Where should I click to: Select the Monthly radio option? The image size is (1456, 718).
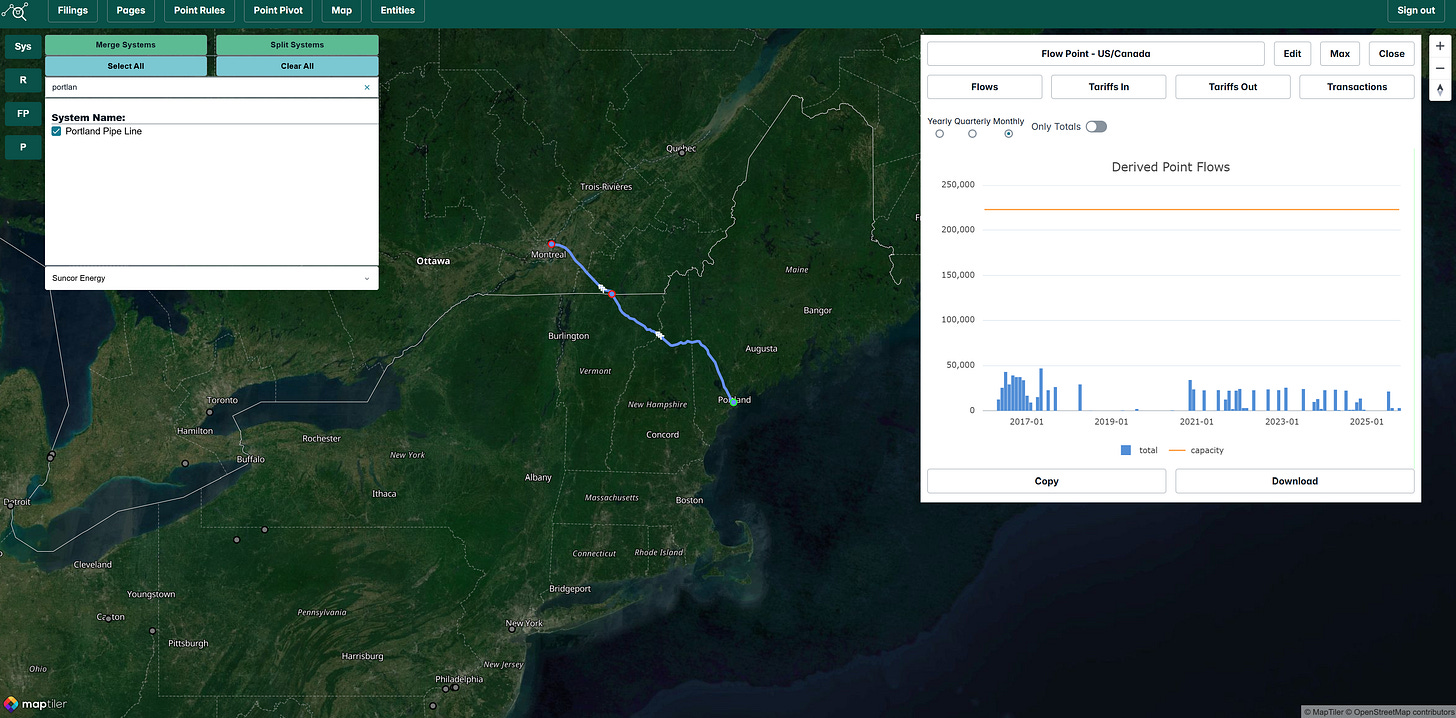(x=1008, y=133)
